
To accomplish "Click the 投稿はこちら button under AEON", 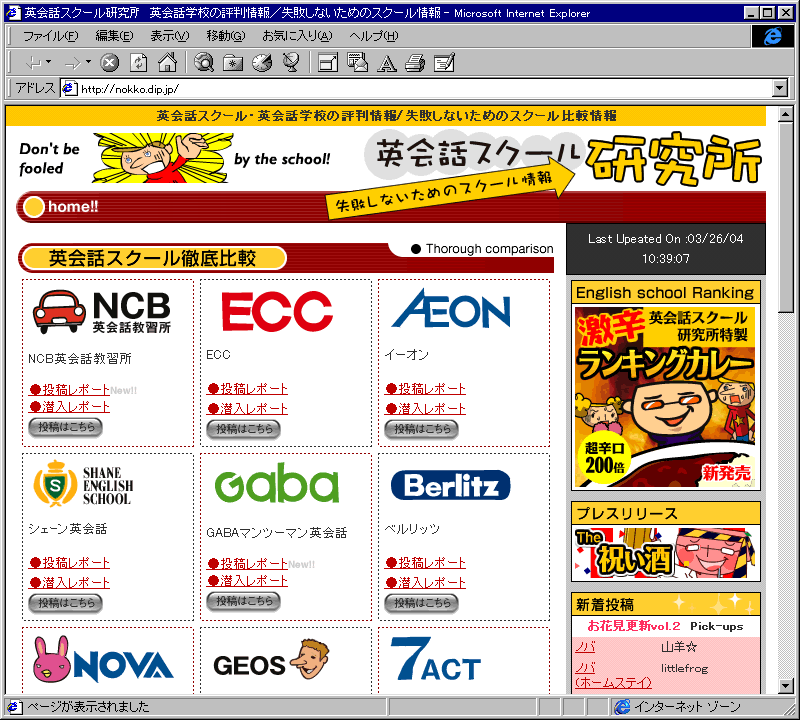I will (x=422, y=429).
